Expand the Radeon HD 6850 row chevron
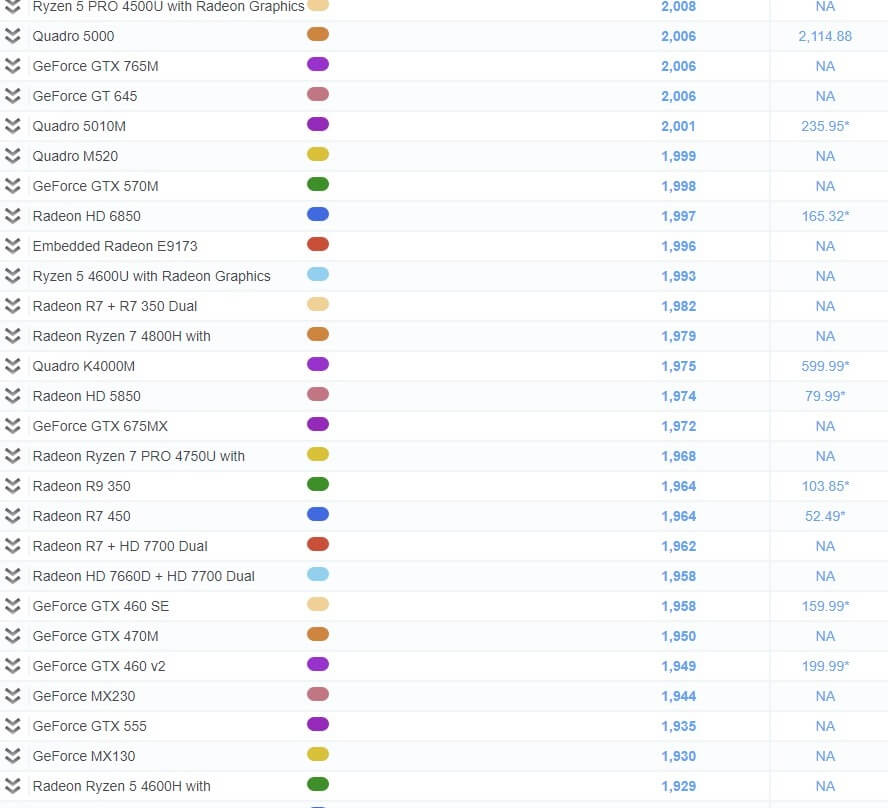Viewport: 888px width, 808px height. [12, 216]
